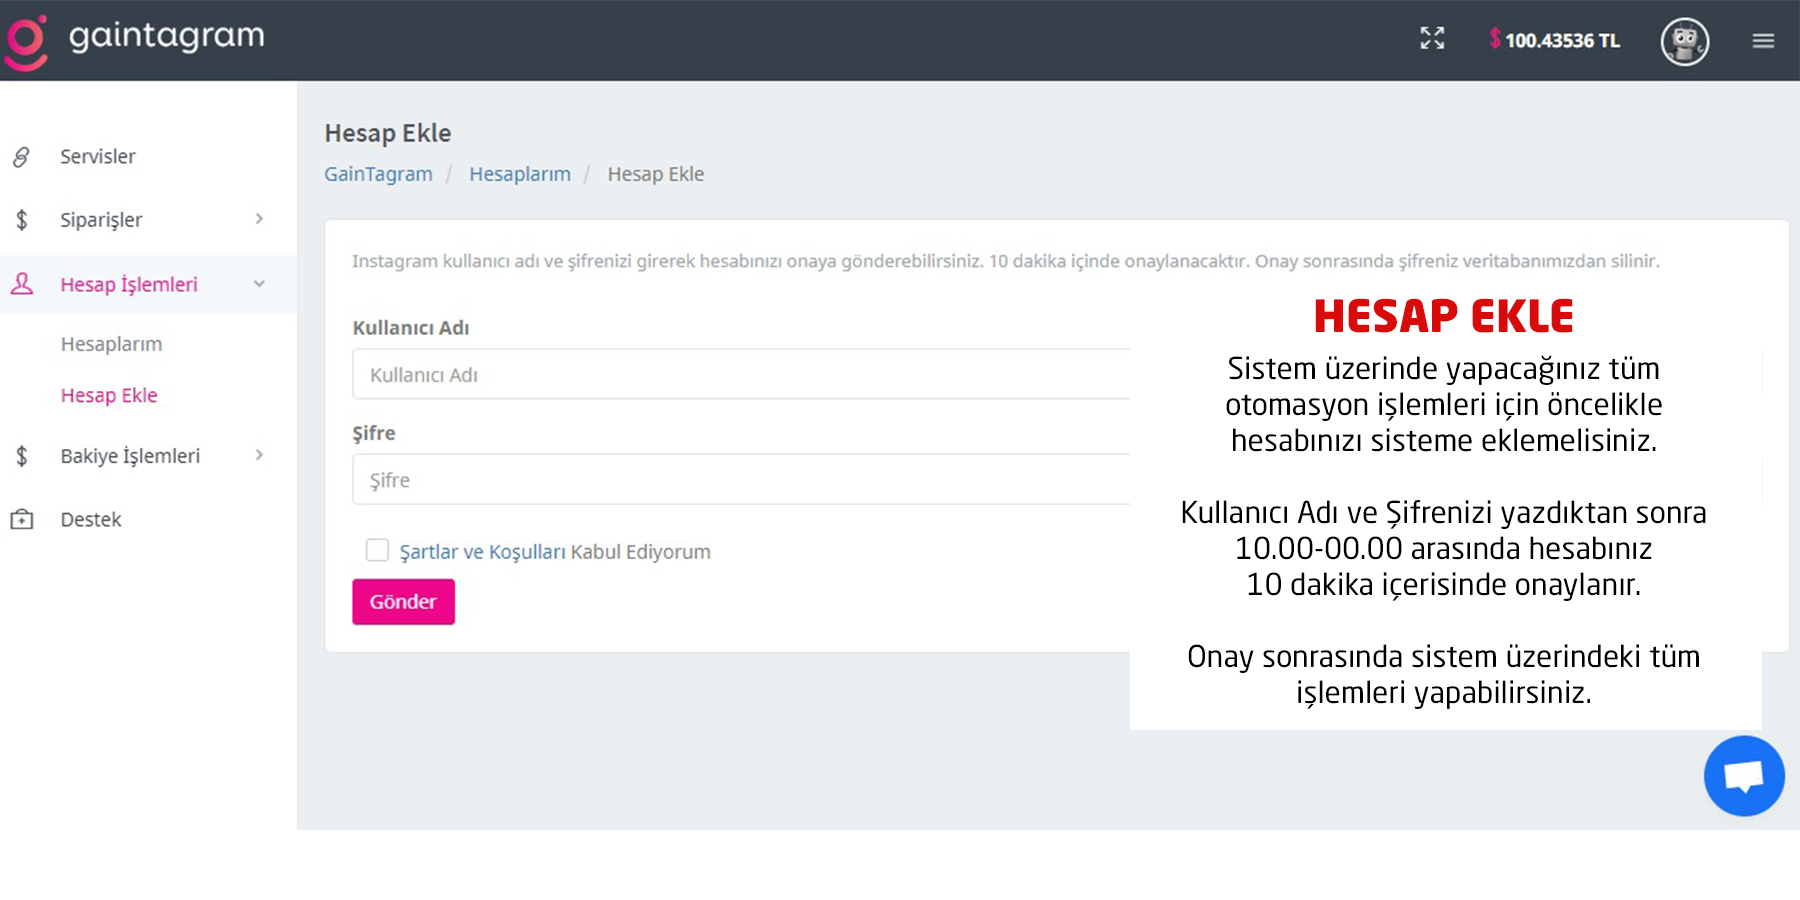Viewport: 1800px width, 900px height.
Task: Open the hamburger menu in header
Action: [x=1763, y=41]
